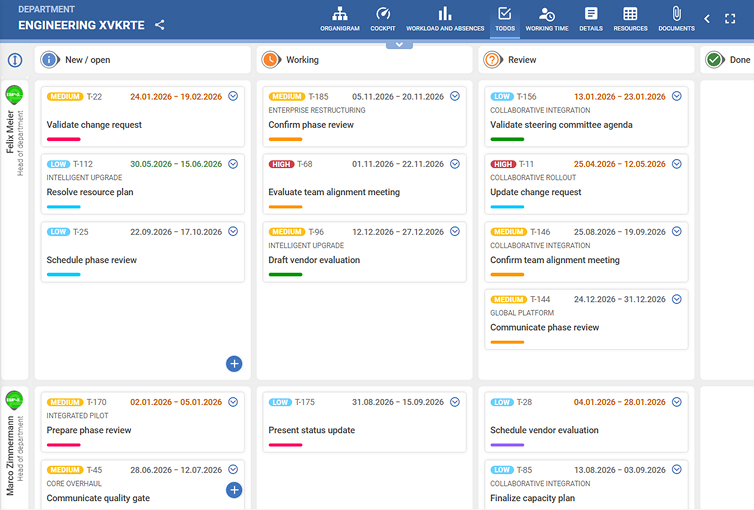Viewport: 754px width, 510px height.
Task: Click the Low priority badge on T-156
Action: 502,97
